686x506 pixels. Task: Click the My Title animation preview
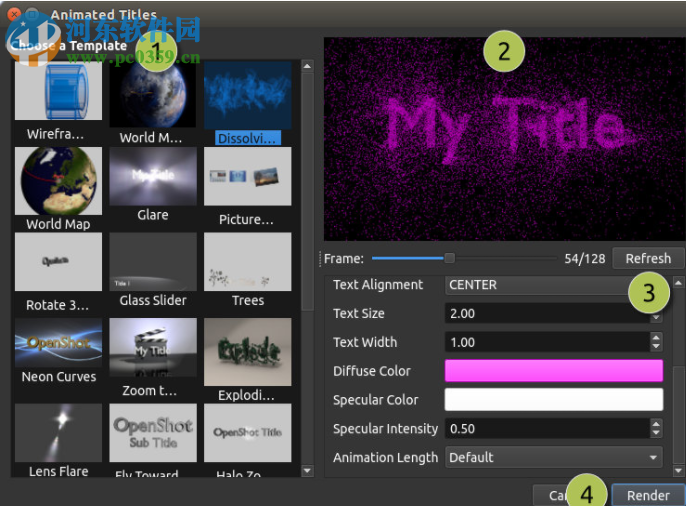point(504,139)
